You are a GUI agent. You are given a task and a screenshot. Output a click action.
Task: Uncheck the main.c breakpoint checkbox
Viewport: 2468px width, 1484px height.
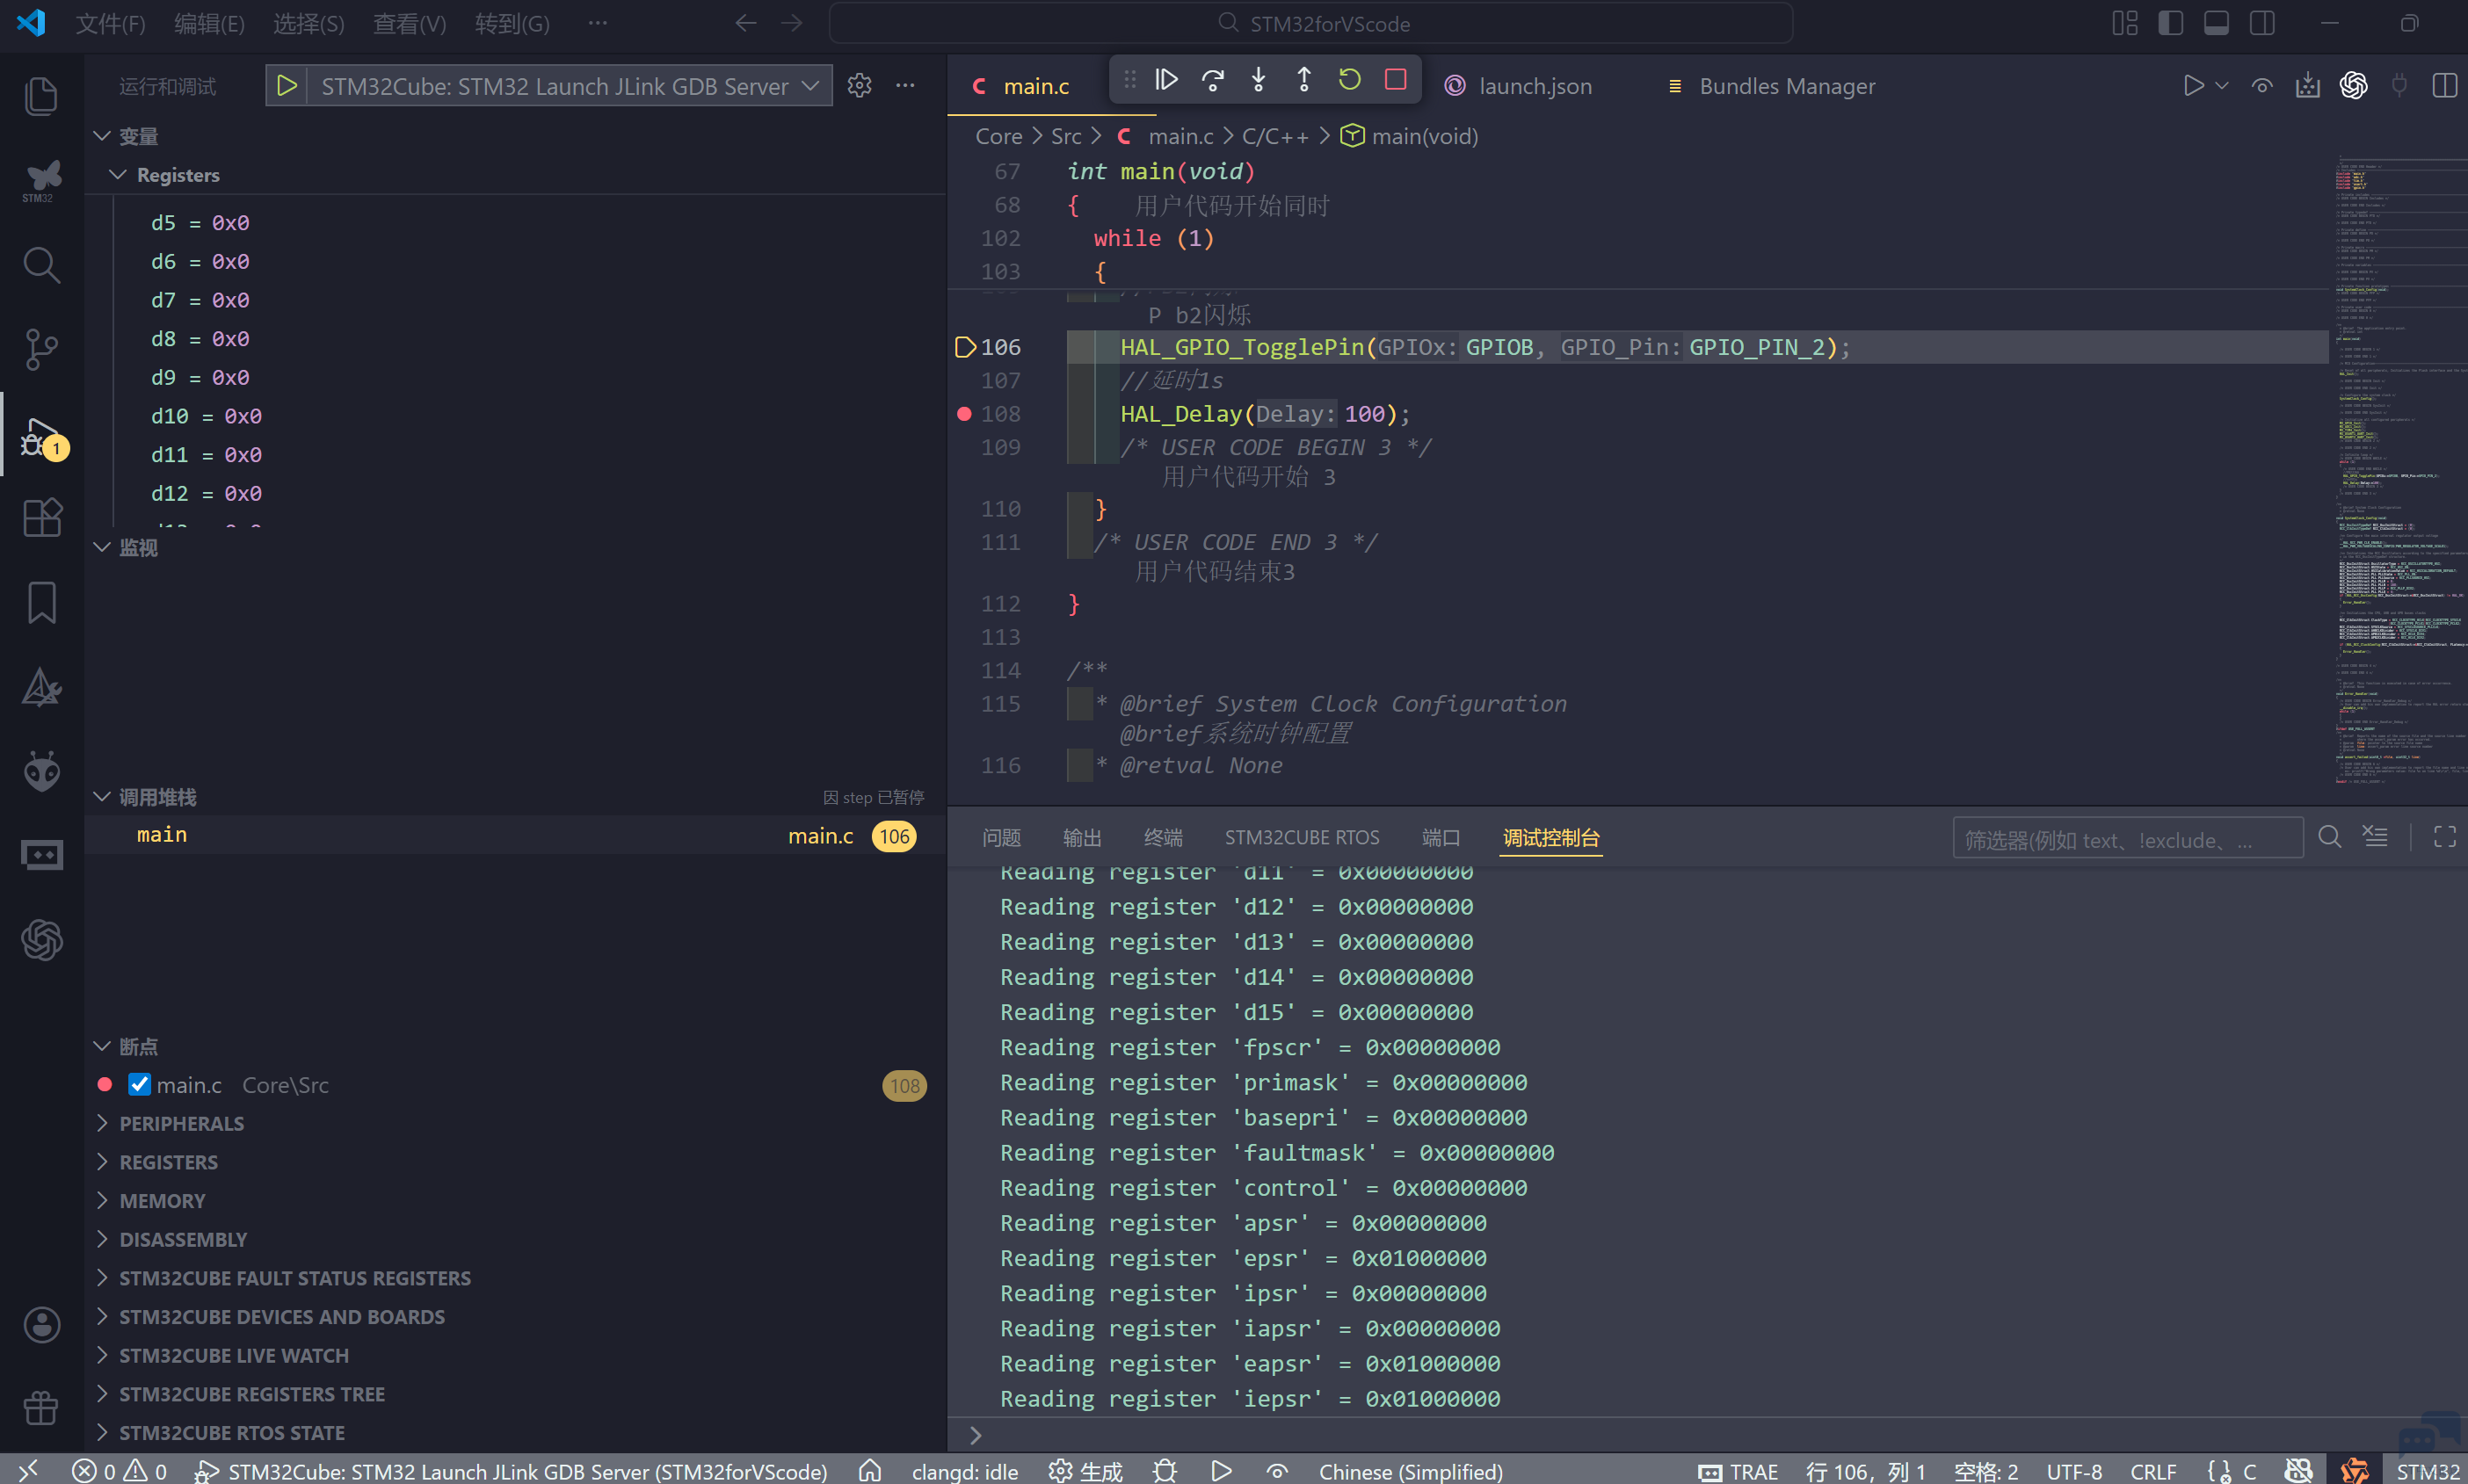point(139,1084)
